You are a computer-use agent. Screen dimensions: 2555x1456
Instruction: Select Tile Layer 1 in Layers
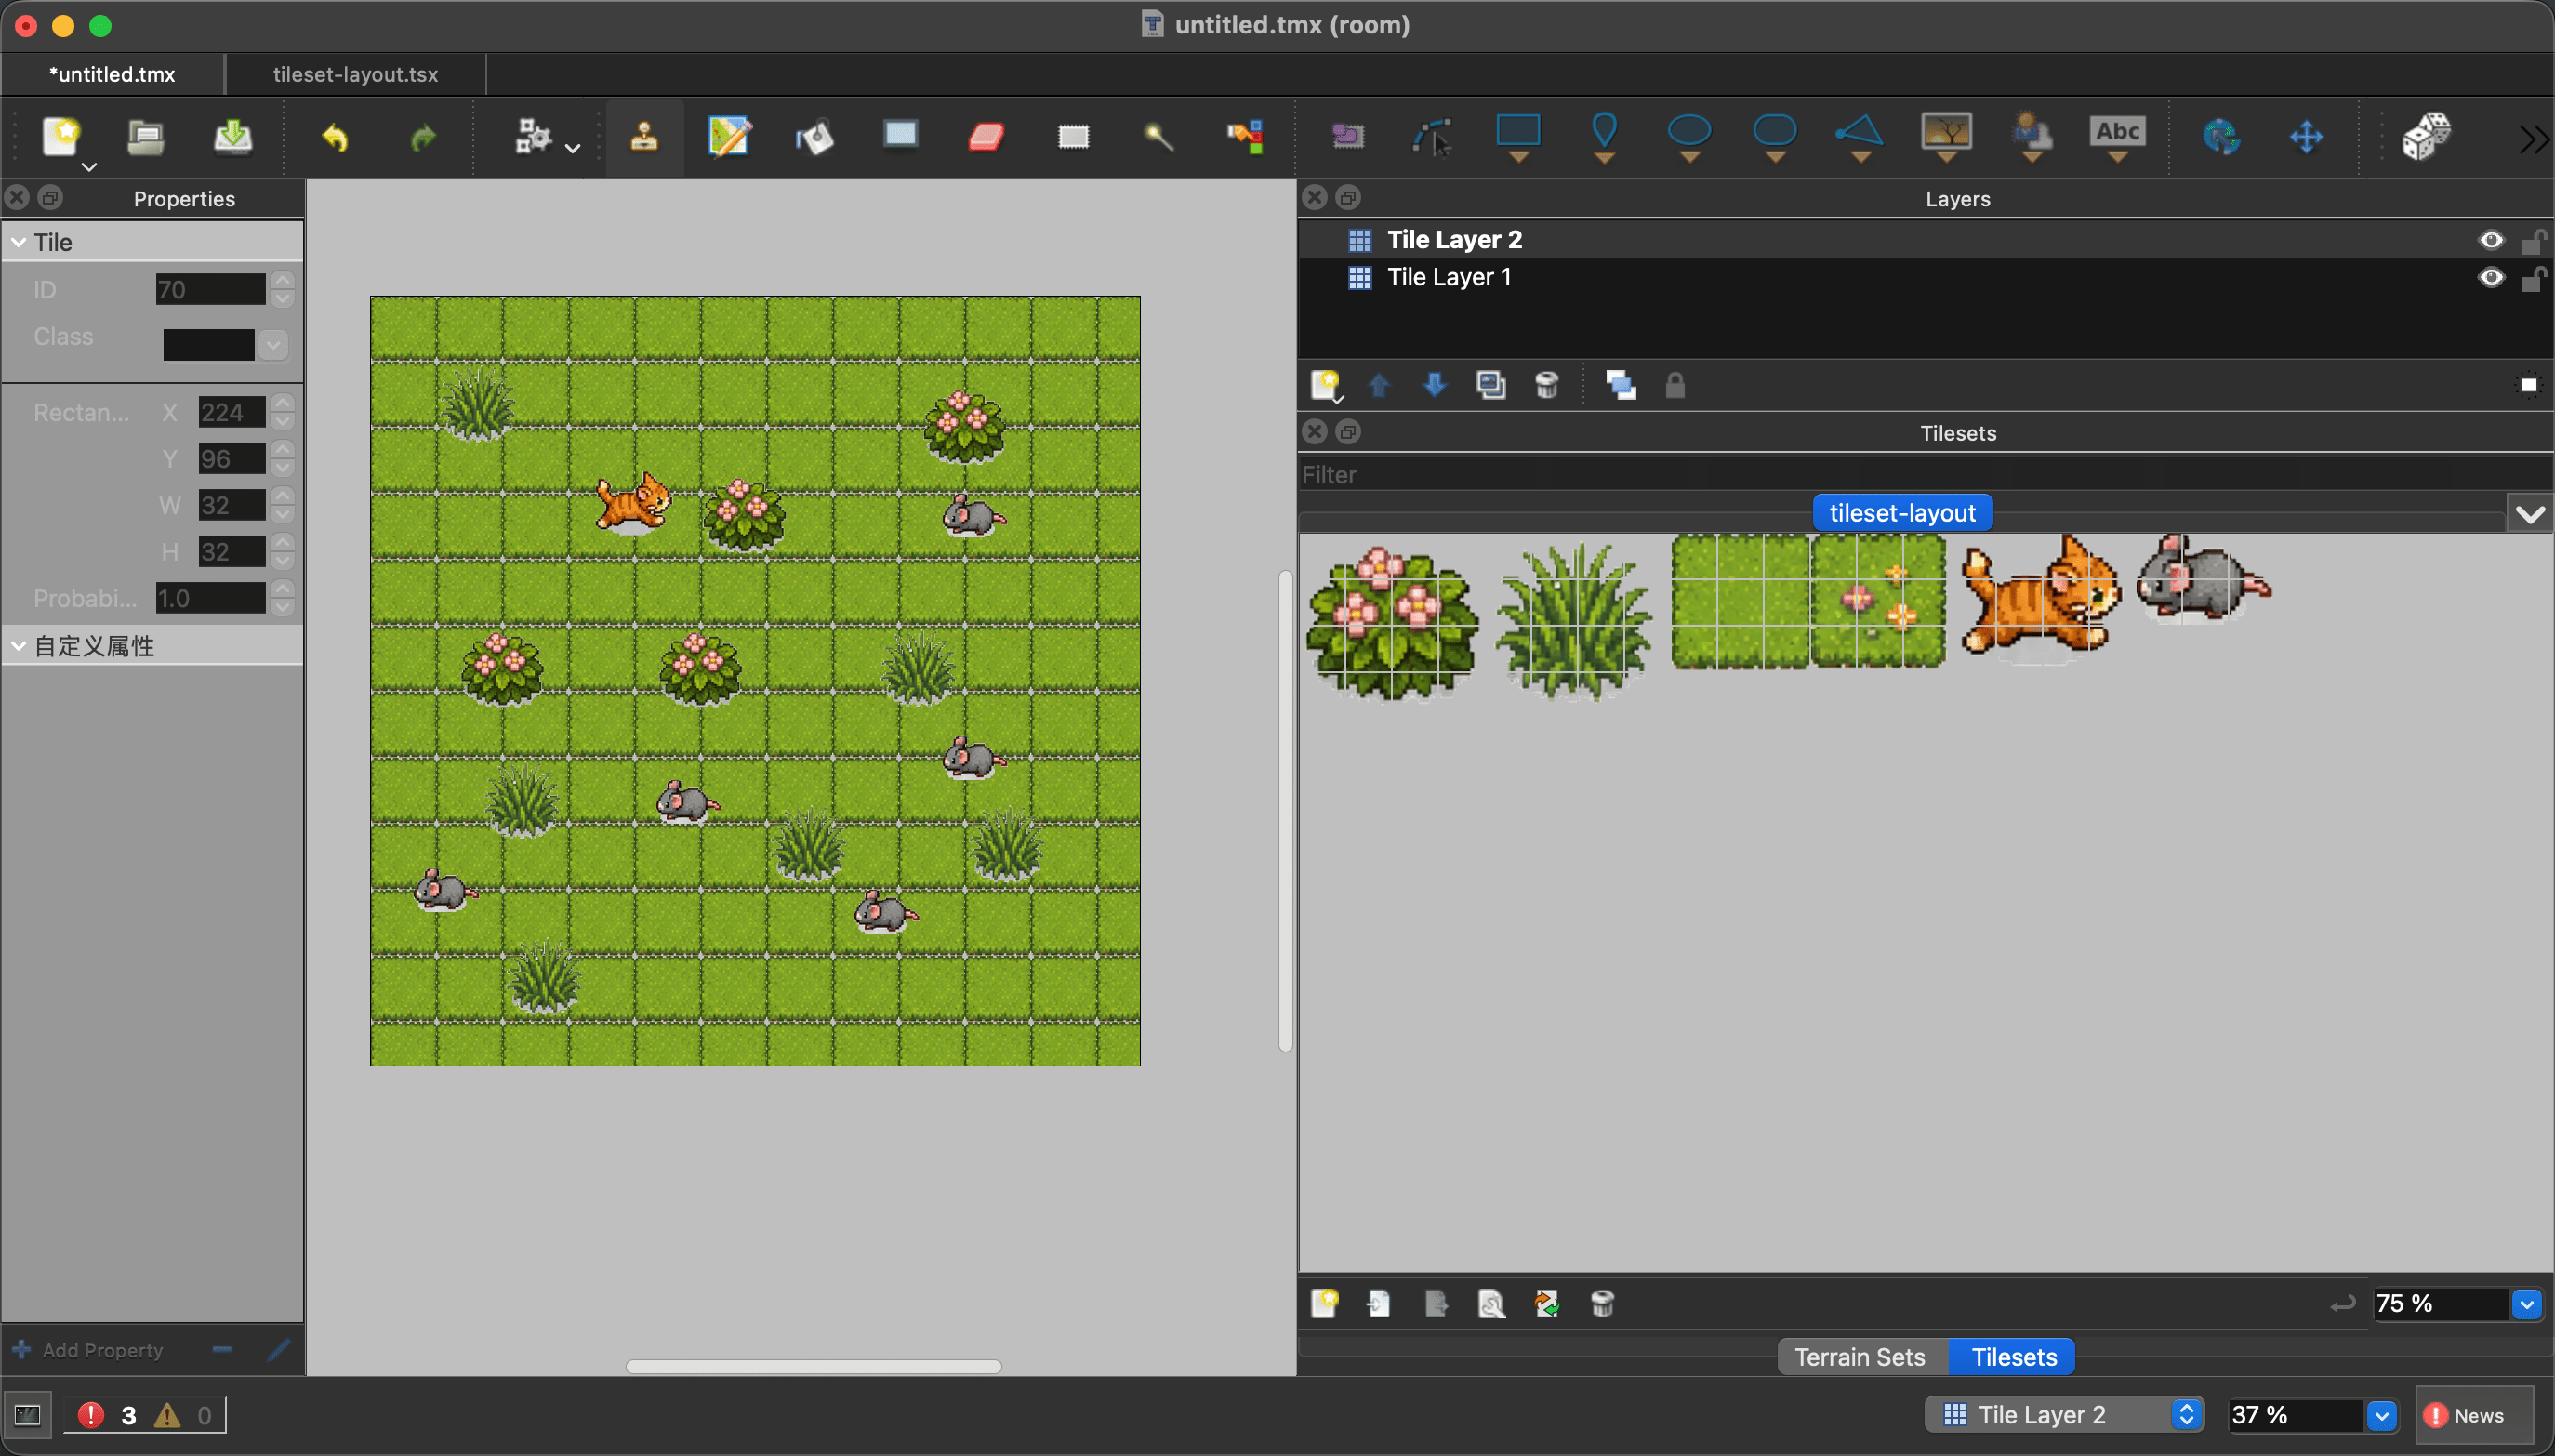click(1448, 277)
